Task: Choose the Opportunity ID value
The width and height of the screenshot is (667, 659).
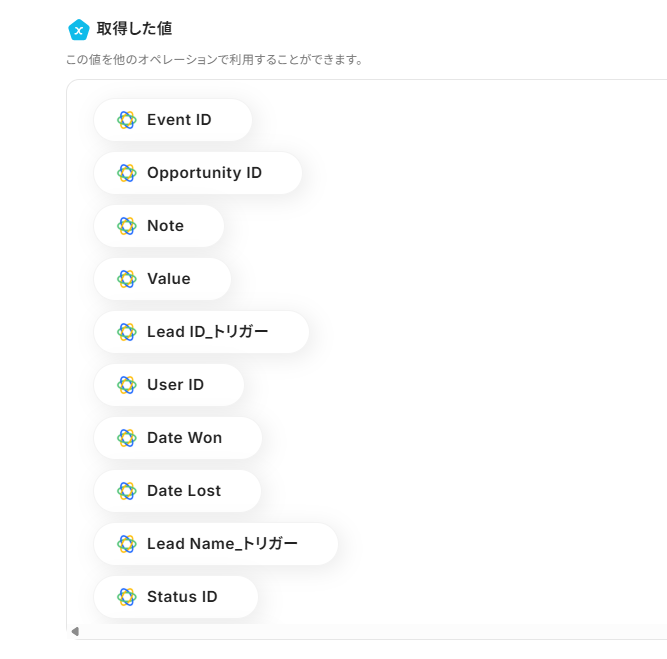Action: click(x=204, y=173)
